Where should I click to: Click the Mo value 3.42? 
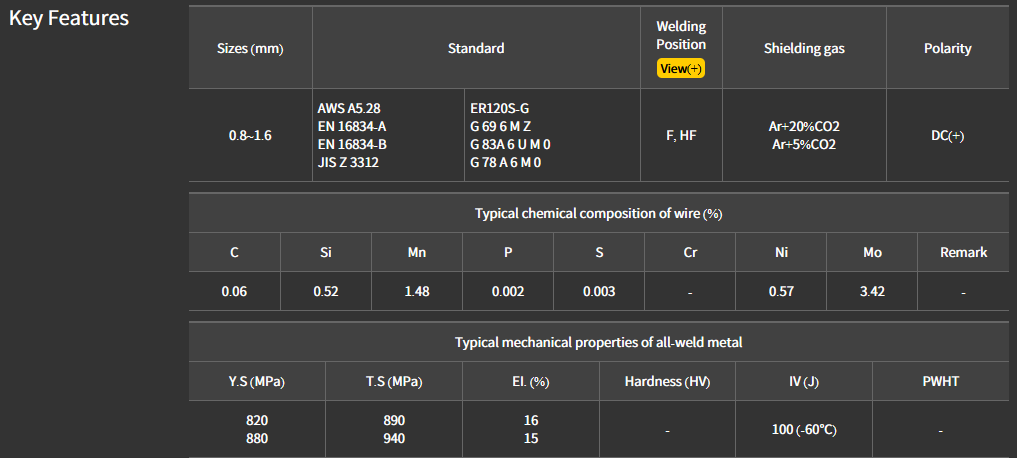coord(872,291)
